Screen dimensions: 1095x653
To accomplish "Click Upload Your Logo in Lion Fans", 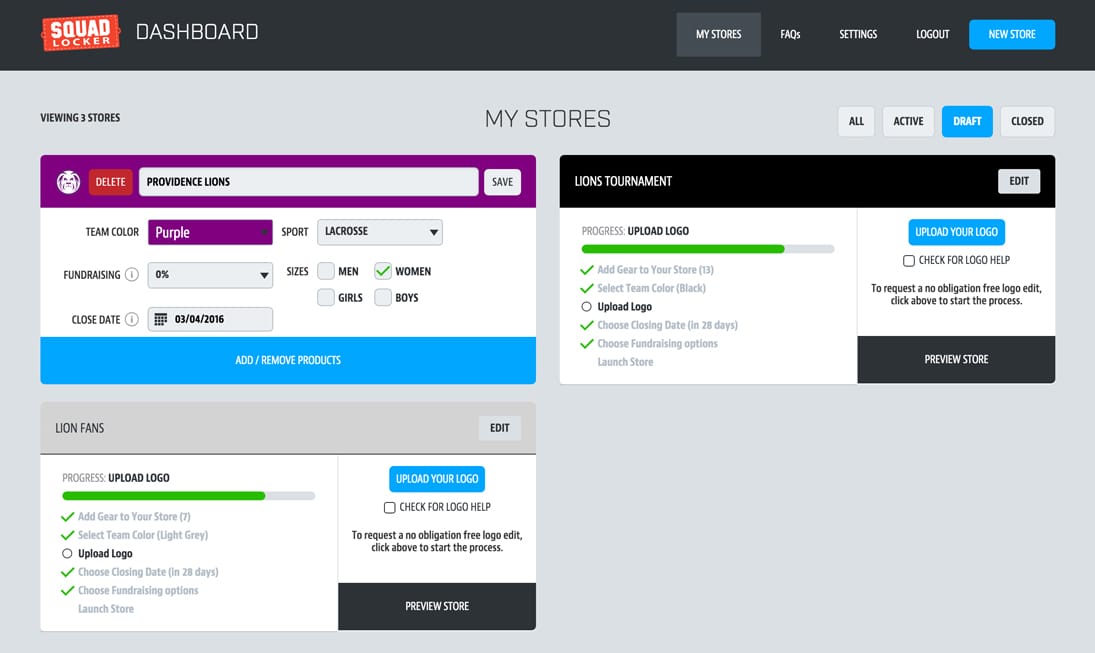I will click(437, 478).
